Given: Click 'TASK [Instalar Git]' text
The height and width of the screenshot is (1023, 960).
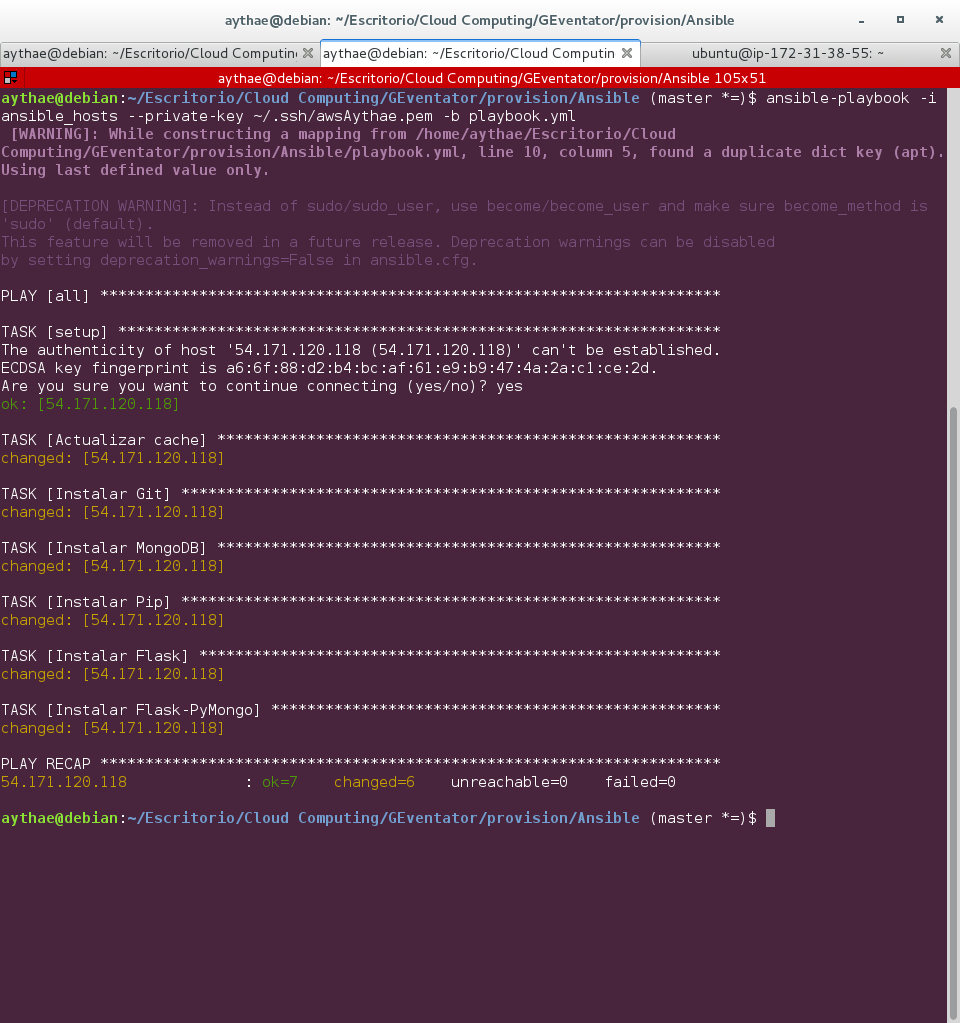Looking at the screenshot, I should [85, 494].
